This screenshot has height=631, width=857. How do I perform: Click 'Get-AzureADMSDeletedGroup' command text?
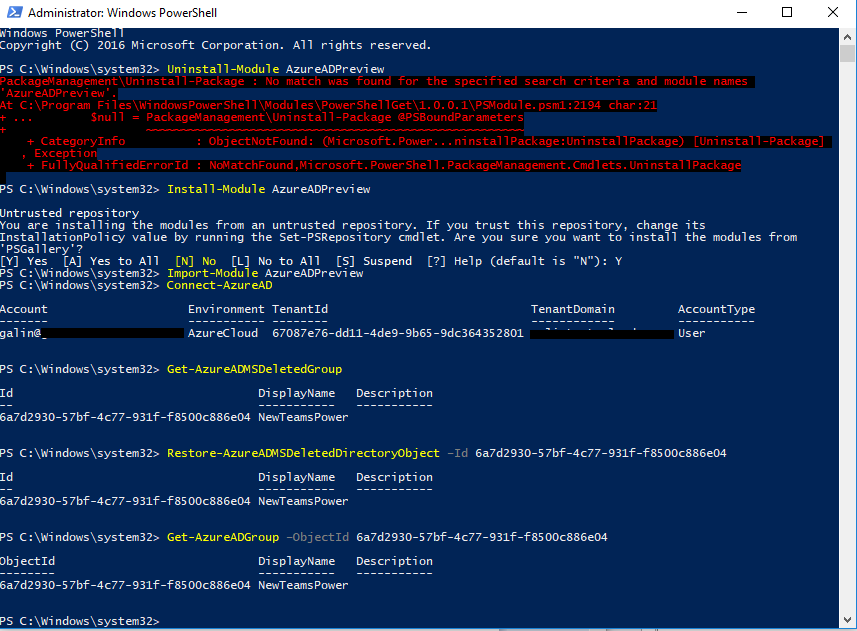coord(254,369)
